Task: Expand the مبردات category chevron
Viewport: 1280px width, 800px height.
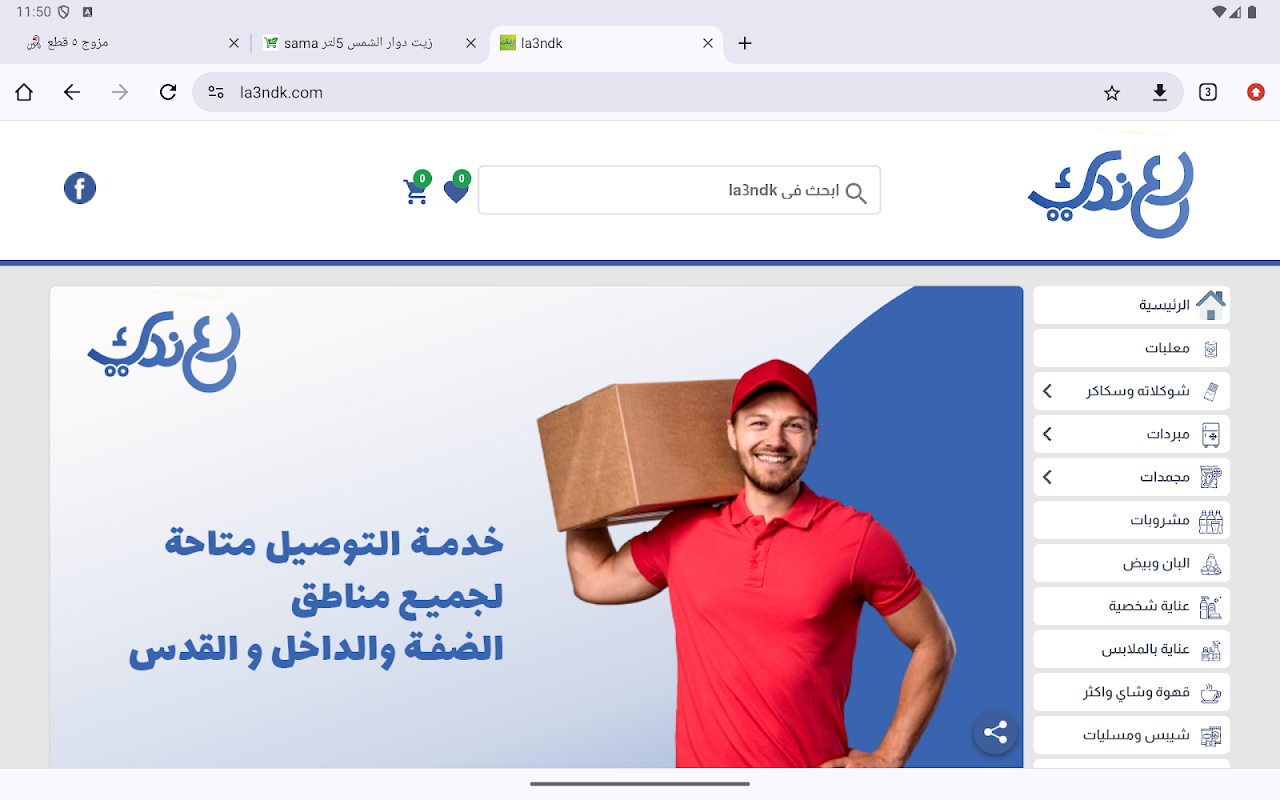Action: click(x=1047, y=434)
